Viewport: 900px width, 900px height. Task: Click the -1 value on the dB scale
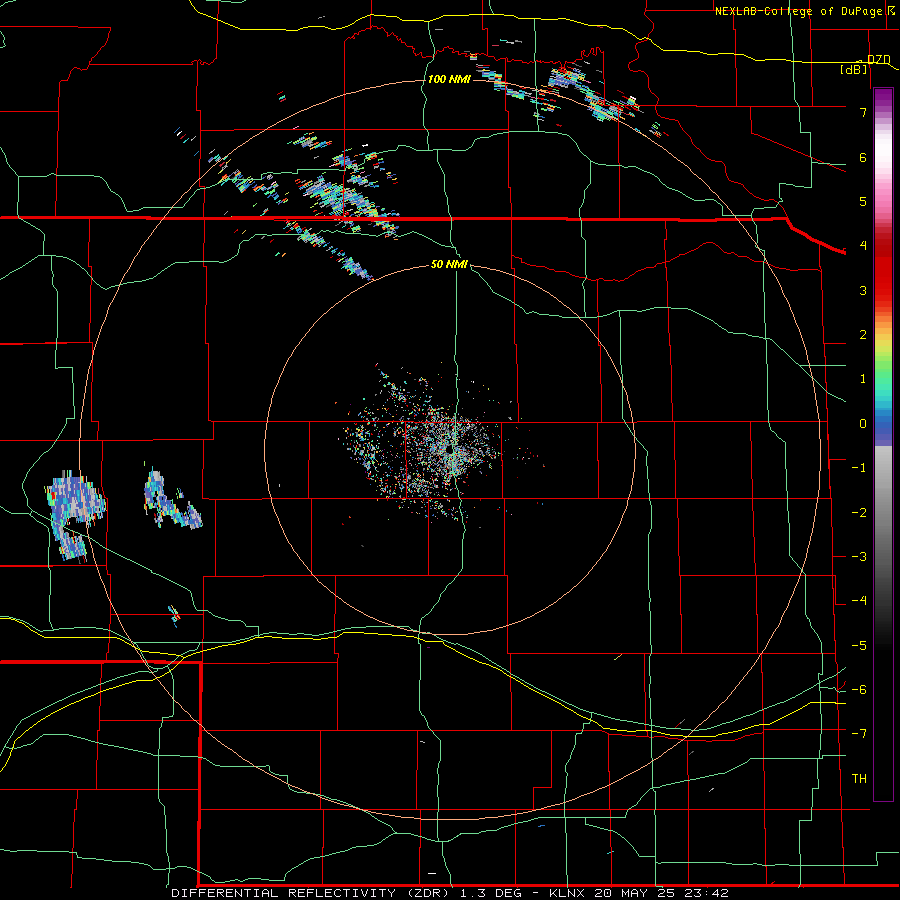coord(859,468)
